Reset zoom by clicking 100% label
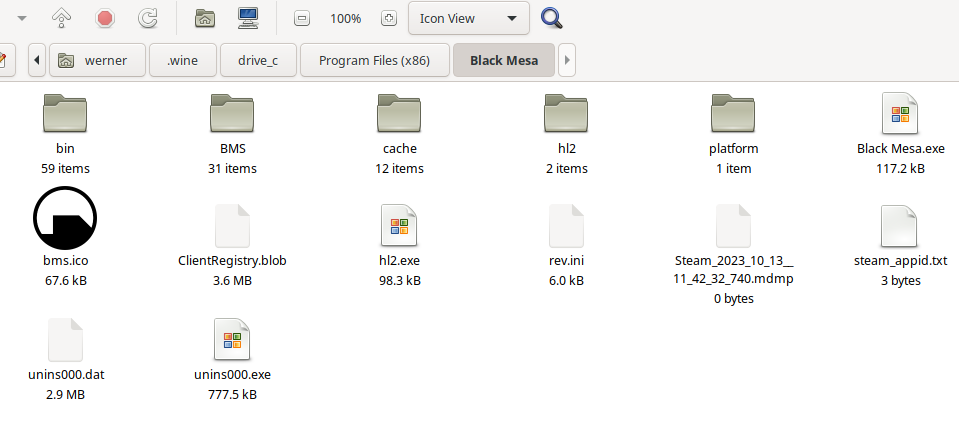 tap(345, 19)
